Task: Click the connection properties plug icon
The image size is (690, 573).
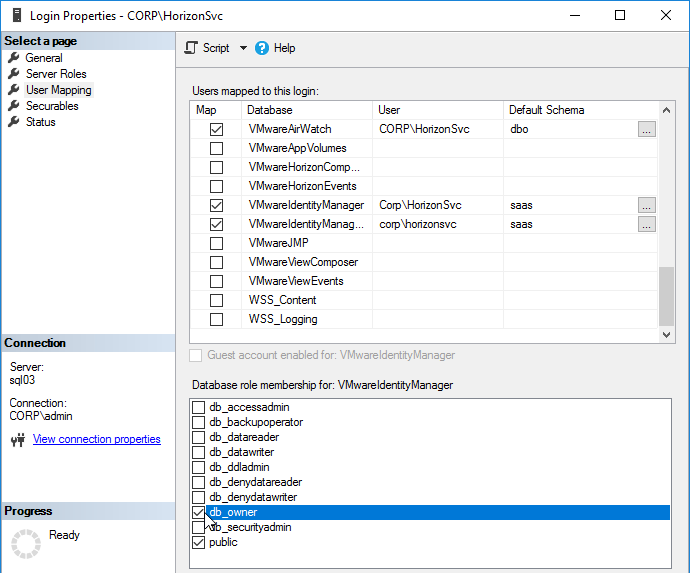Action: [x=18, y=439]
